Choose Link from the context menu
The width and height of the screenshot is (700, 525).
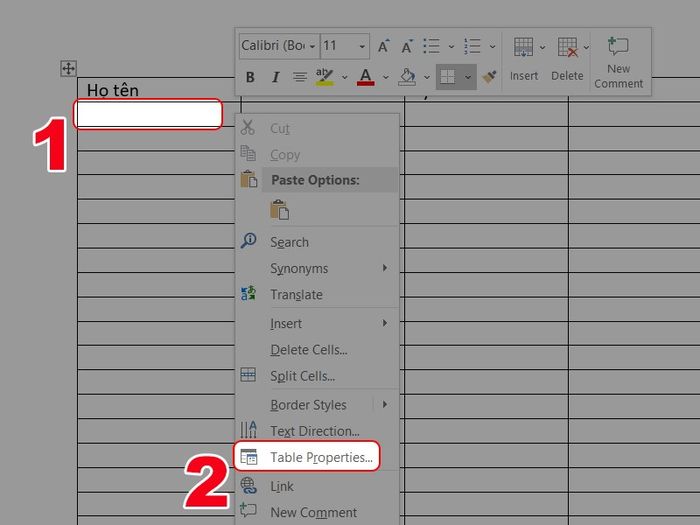click(317, 486)
